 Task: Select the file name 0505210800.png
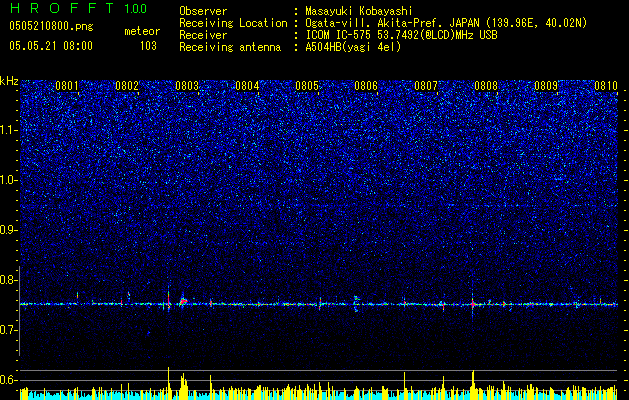(51, 26)
